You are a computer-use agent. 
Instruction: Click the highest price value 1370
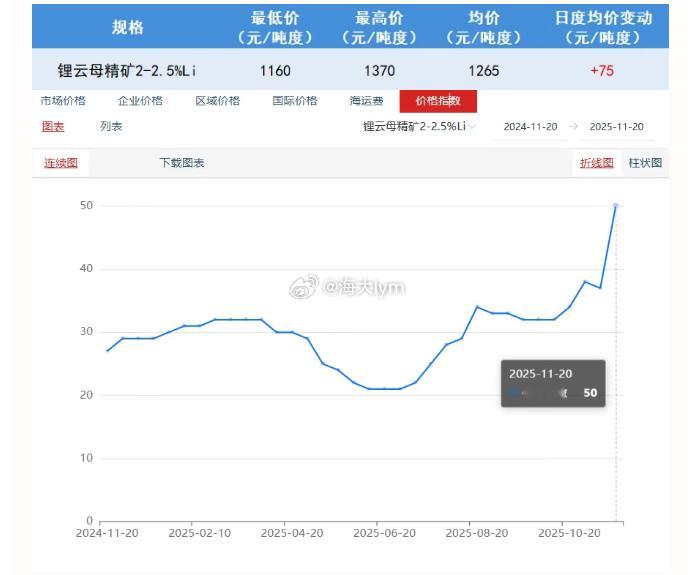(x=379, y=71)
